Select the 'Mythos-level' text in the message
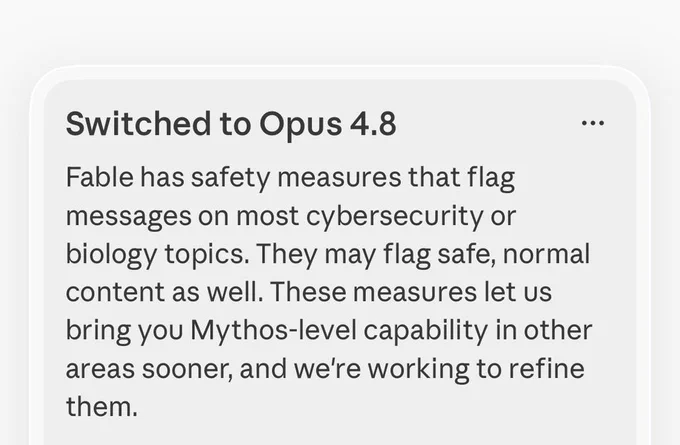This screenshot has width=680, height=445. point(273,330)
